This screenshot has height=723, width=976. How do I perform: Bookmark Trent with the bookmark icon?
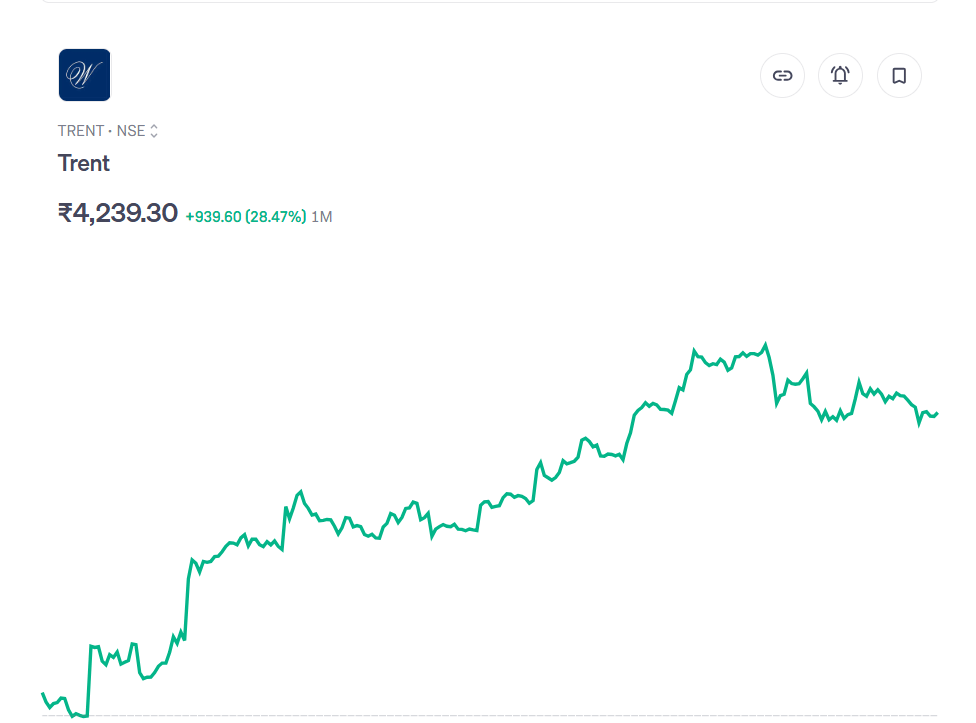pos(898,75)
